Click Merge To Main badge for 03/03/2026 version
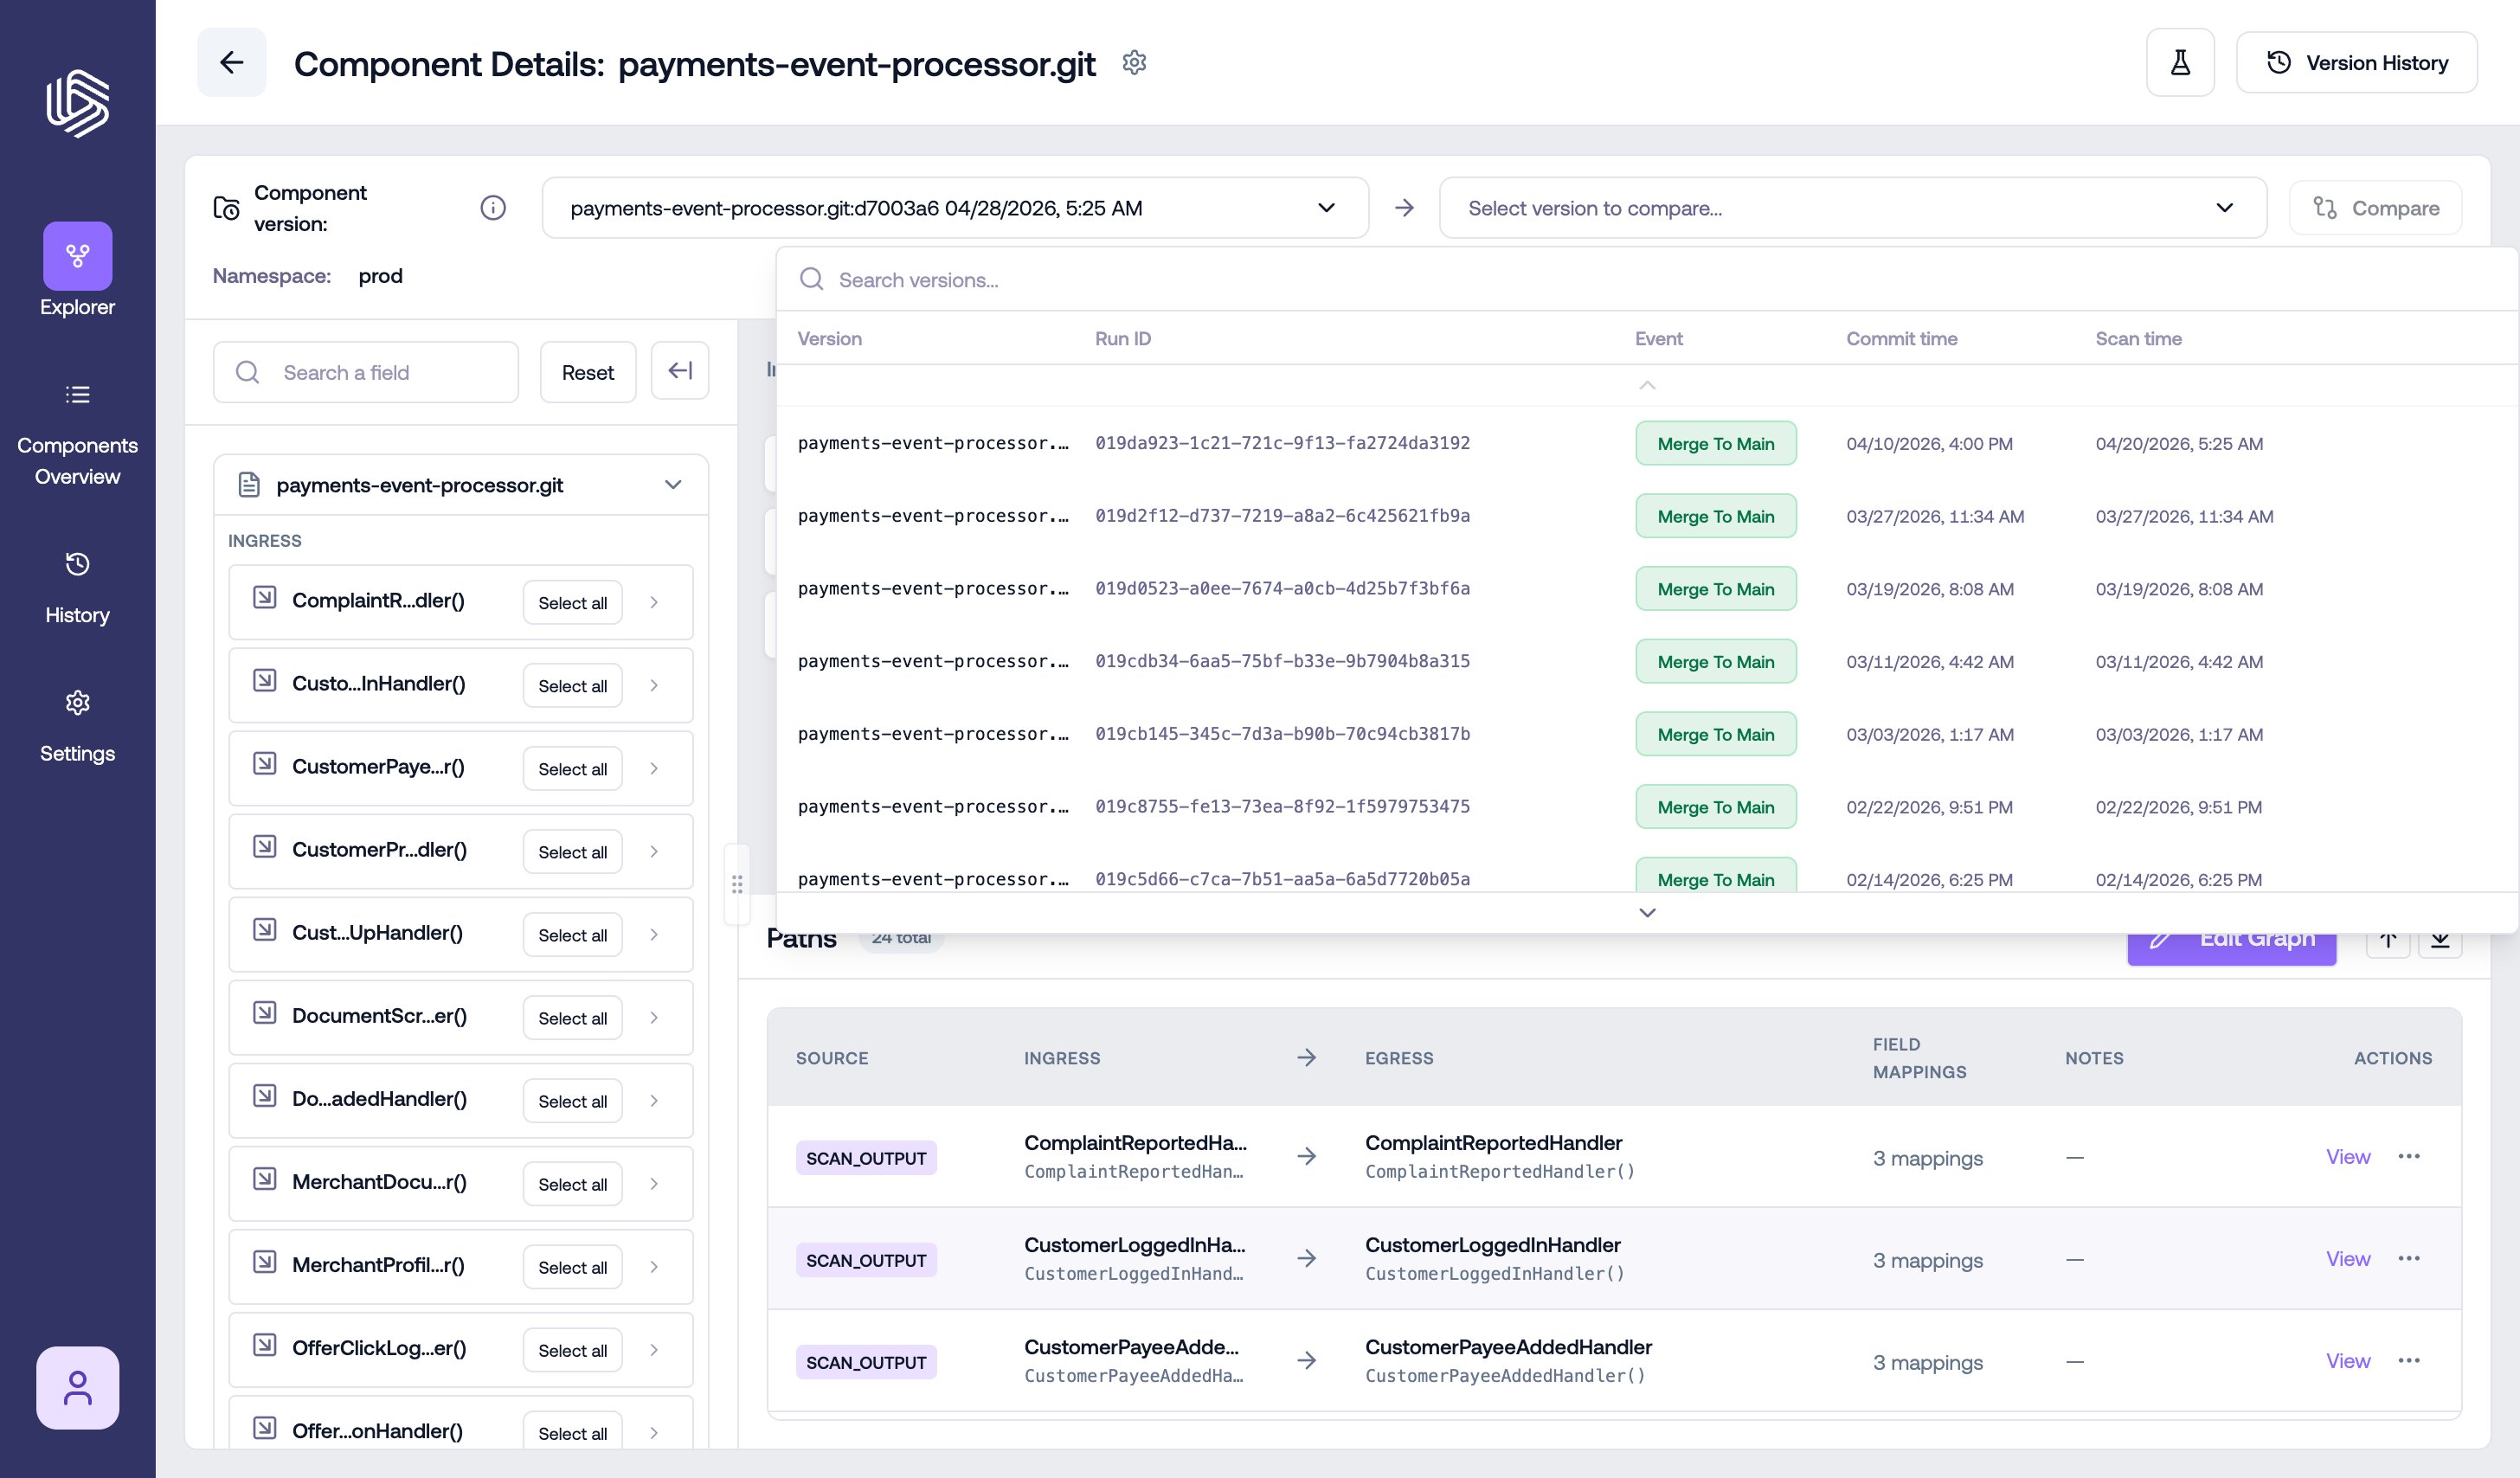Viewport: 2520px width, 1478px height. click(x=1715, y=734)
